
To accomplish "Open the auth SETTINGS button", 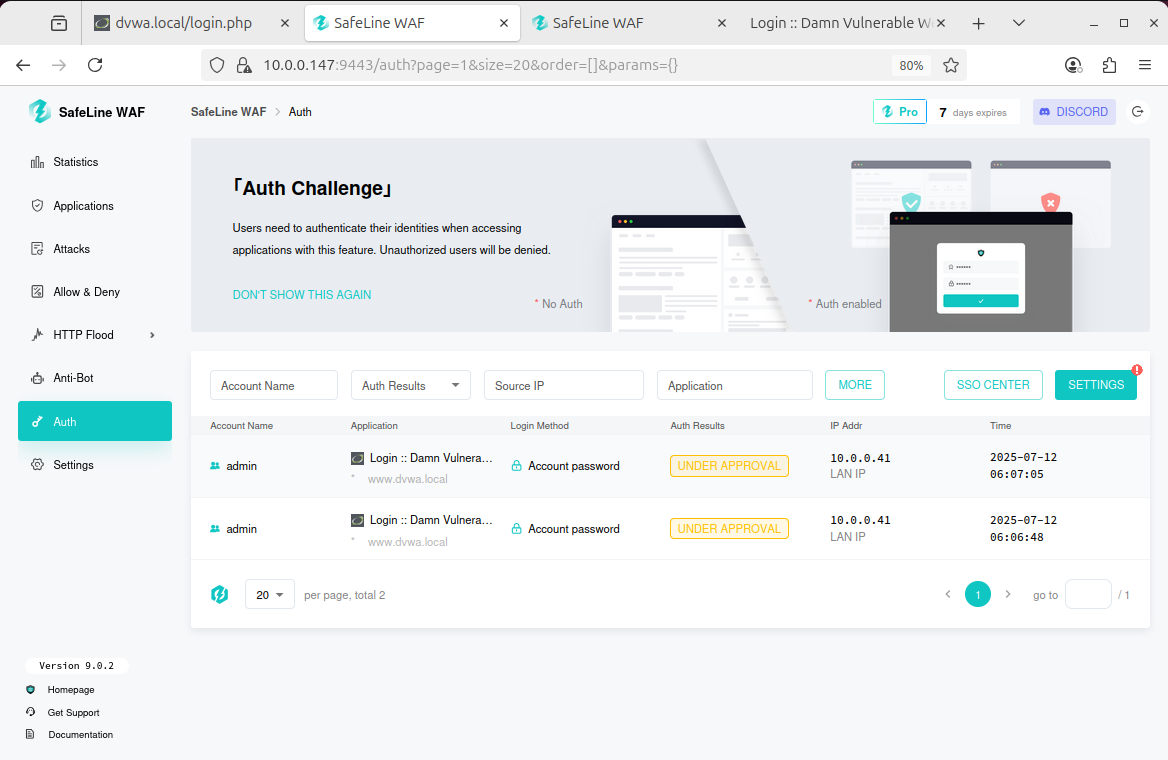I will tap(1096, 385).
